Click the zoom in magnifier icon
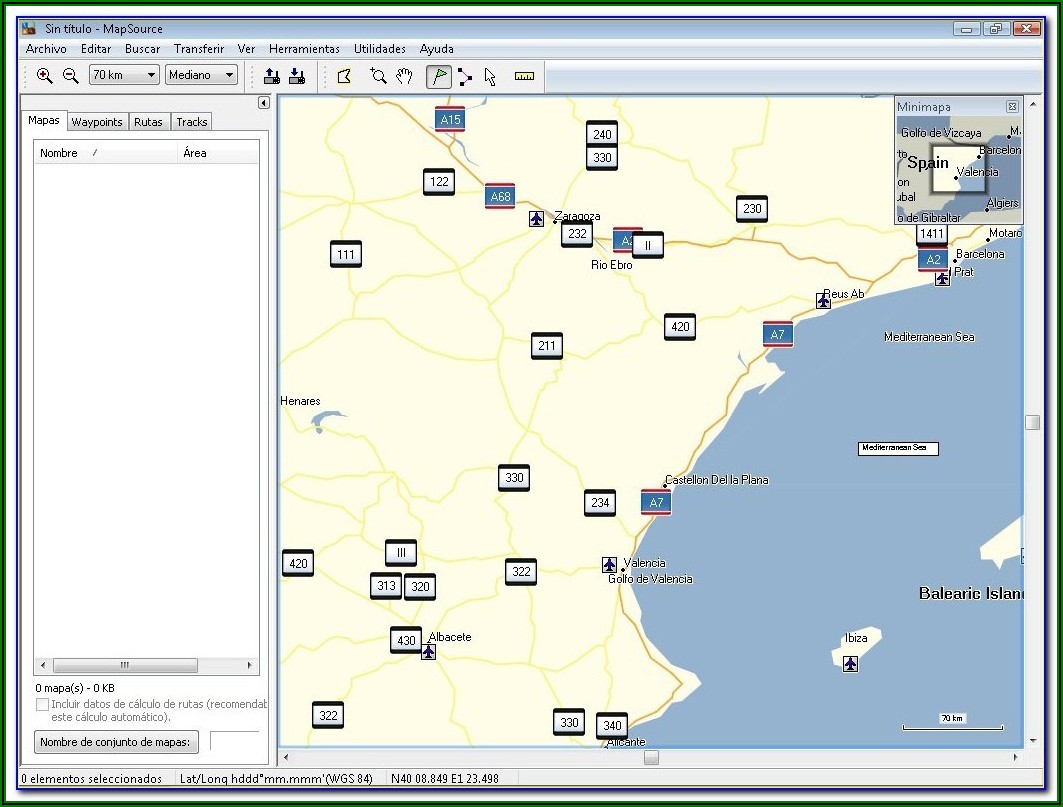Image resolution: width=1063 pixels, height=807 pixels. point(44,75)
